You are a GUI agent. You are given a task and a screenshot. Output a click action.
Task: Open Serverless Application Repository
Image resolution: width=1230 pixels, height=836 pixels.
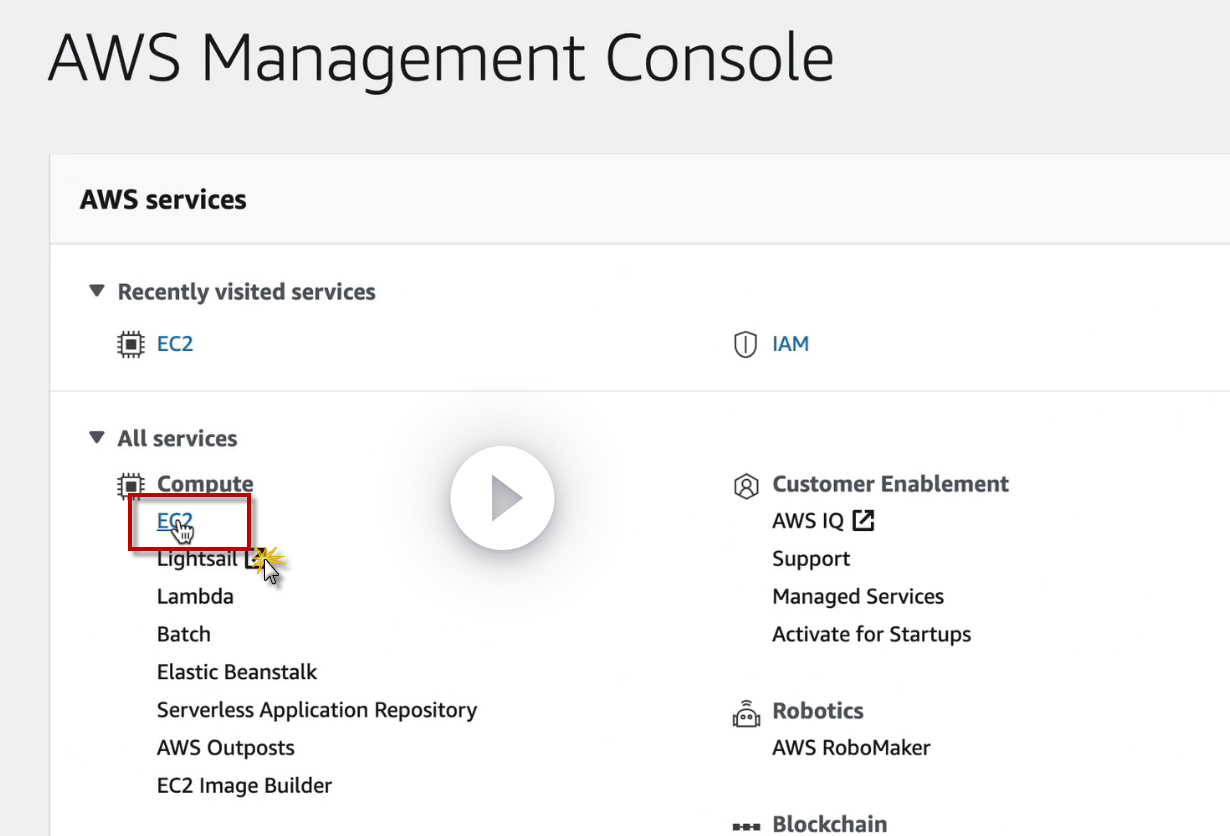click(x=316, y=710)
